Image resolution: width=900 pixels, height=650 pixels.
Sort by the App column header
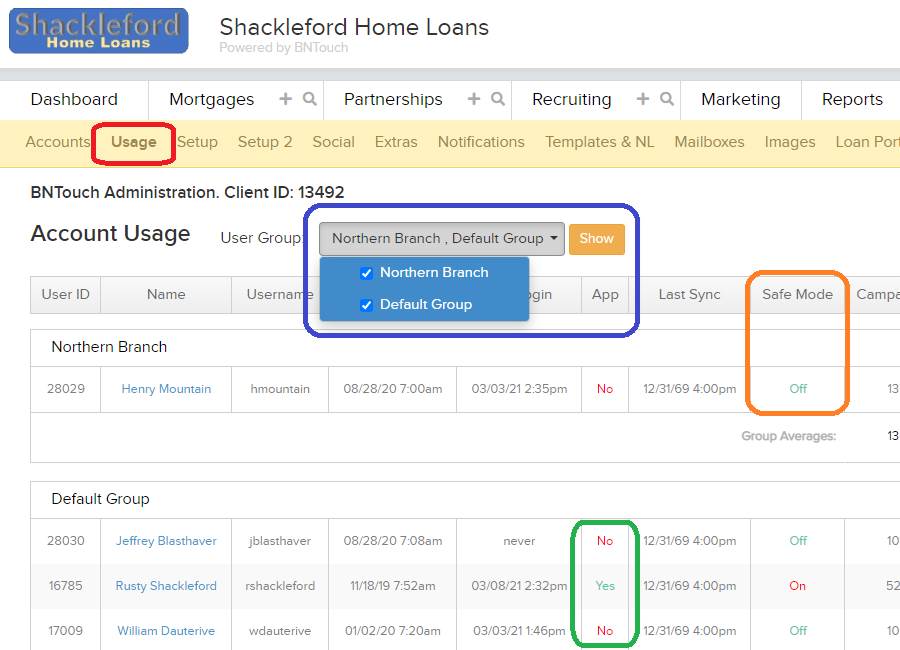click(605, 295)
